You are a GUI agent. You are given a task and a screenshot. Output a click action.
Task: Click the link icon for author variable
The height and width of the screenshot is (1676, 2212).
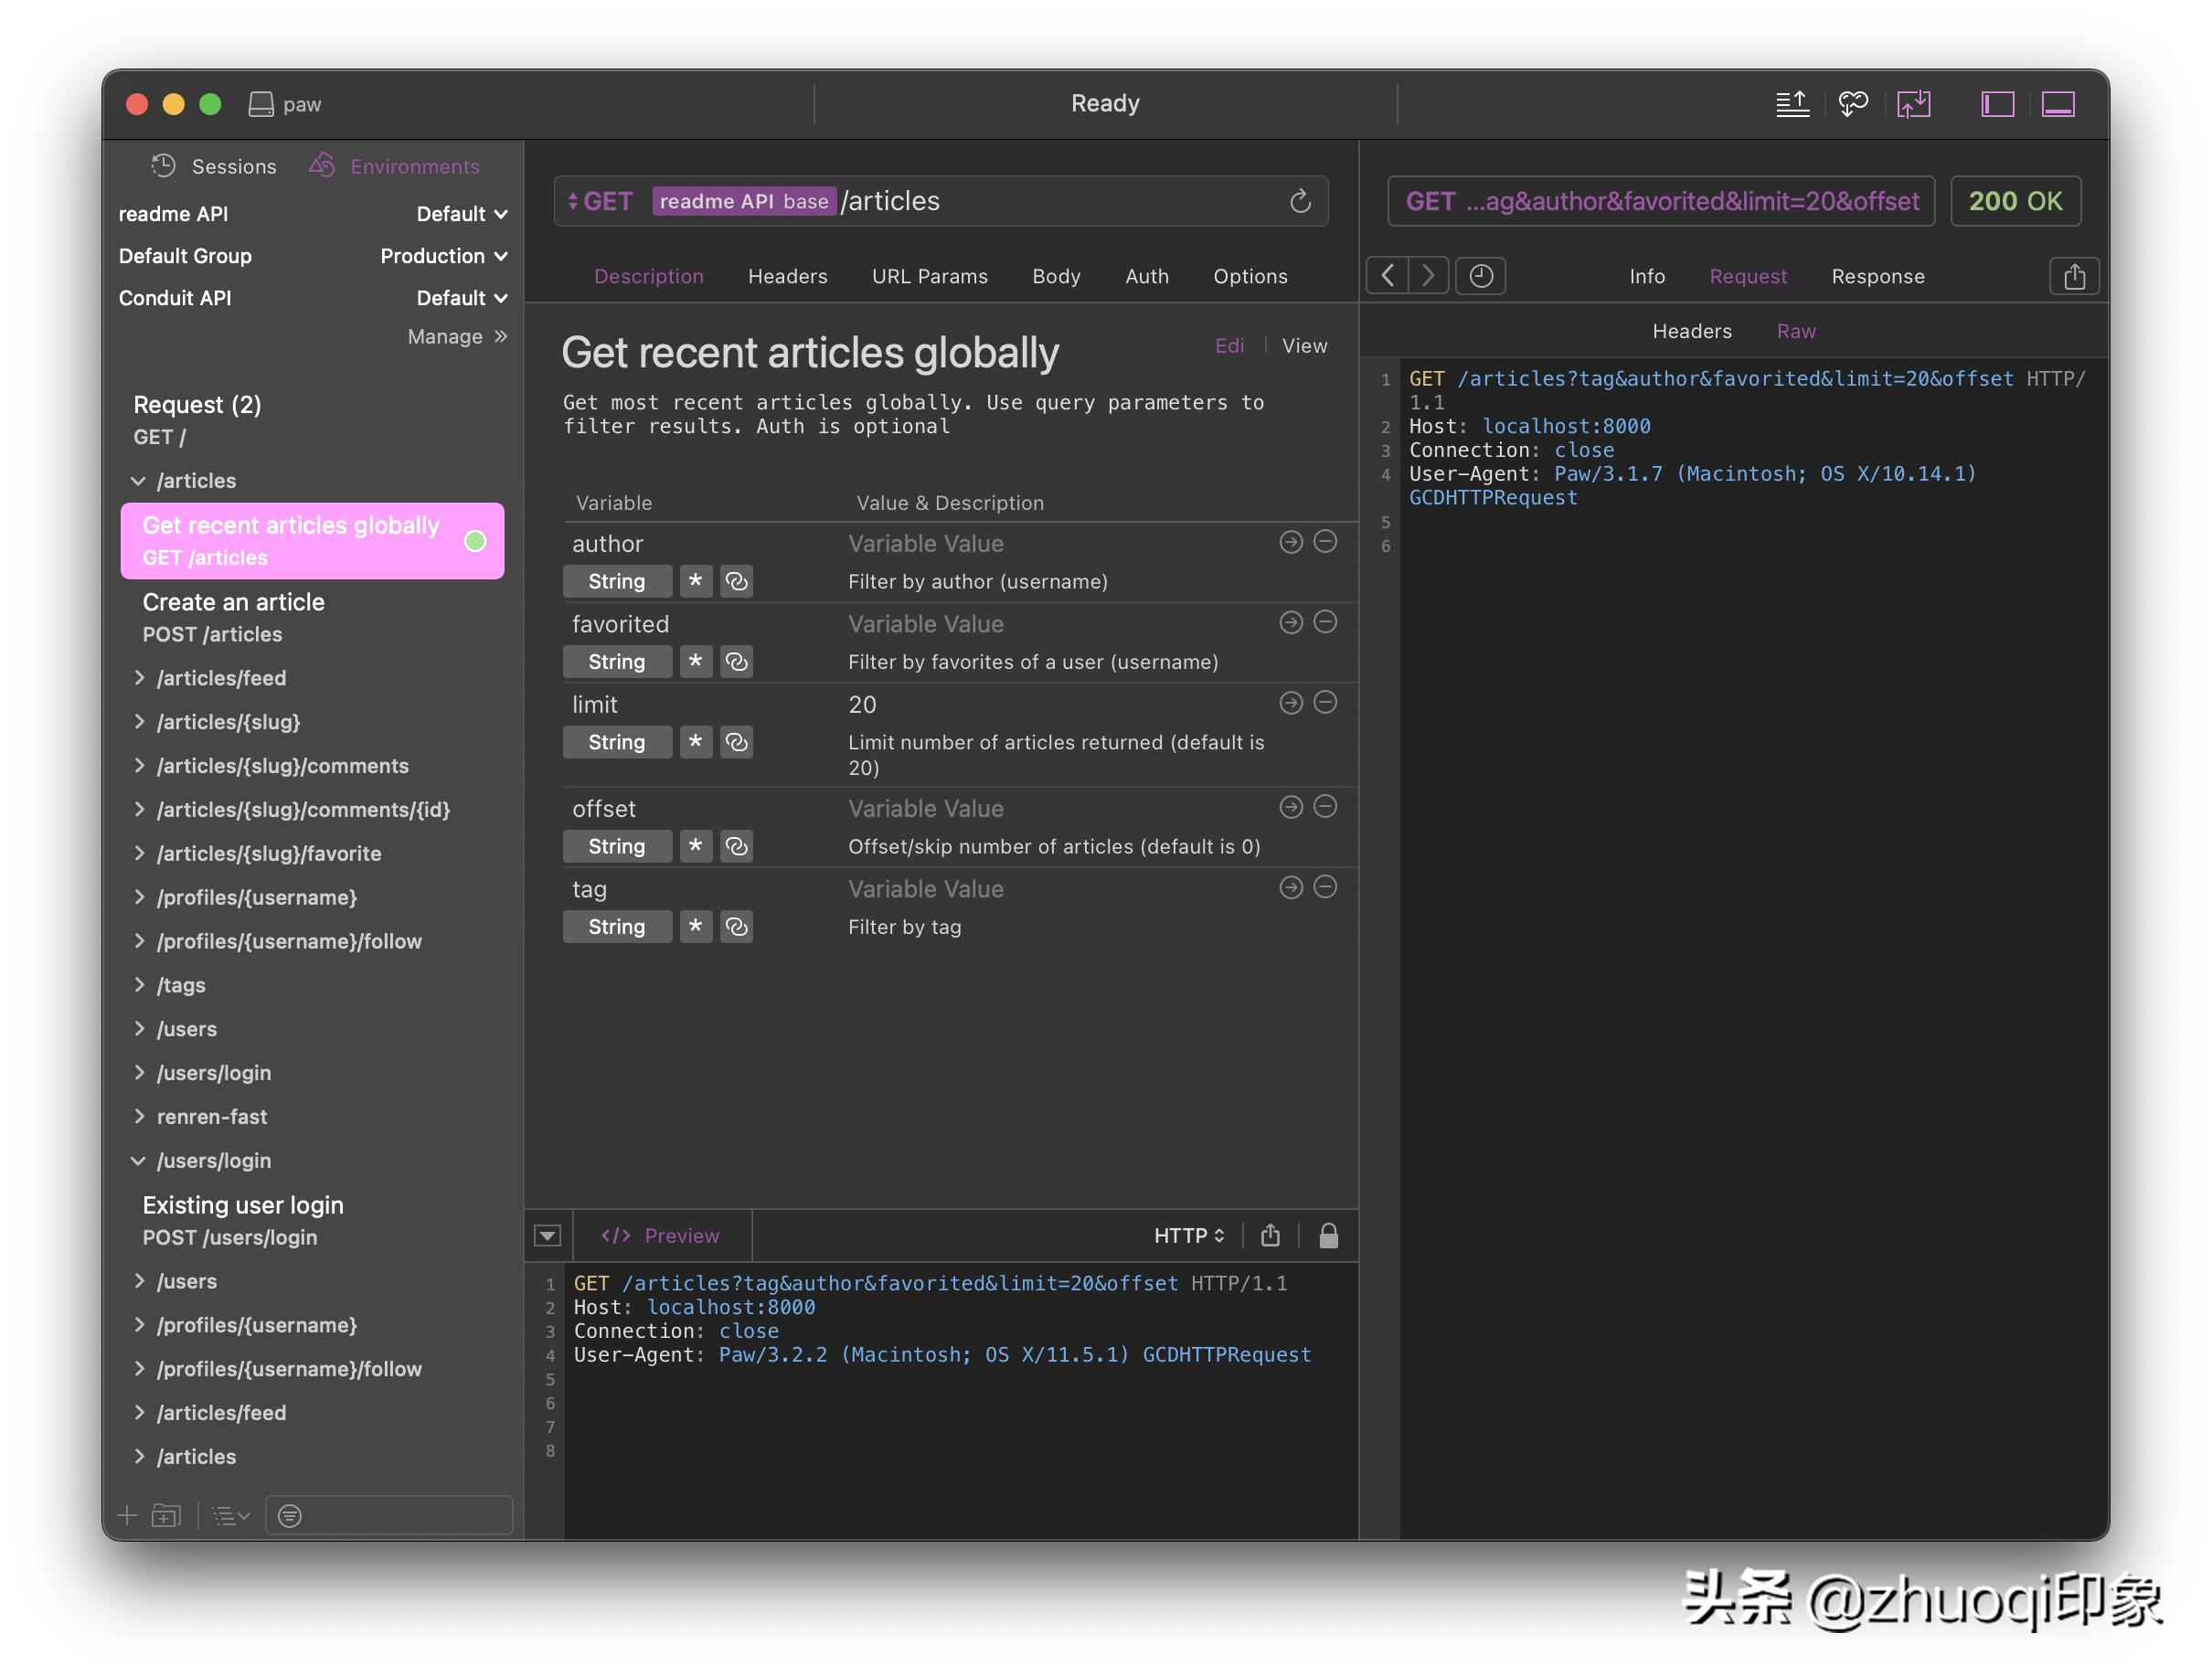point(737,582)
